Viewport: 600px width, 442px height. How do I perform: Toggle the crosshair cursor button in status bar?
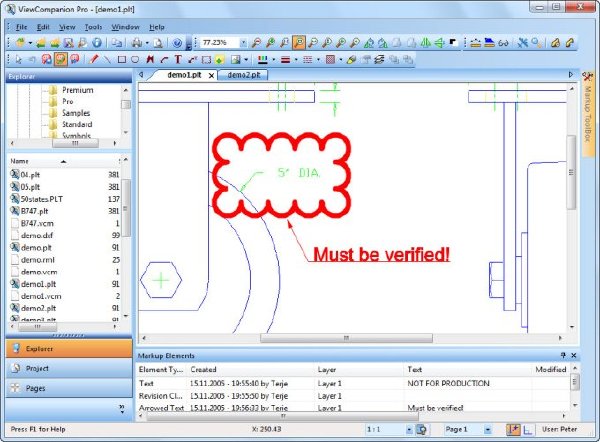click(x=513, y=429)
